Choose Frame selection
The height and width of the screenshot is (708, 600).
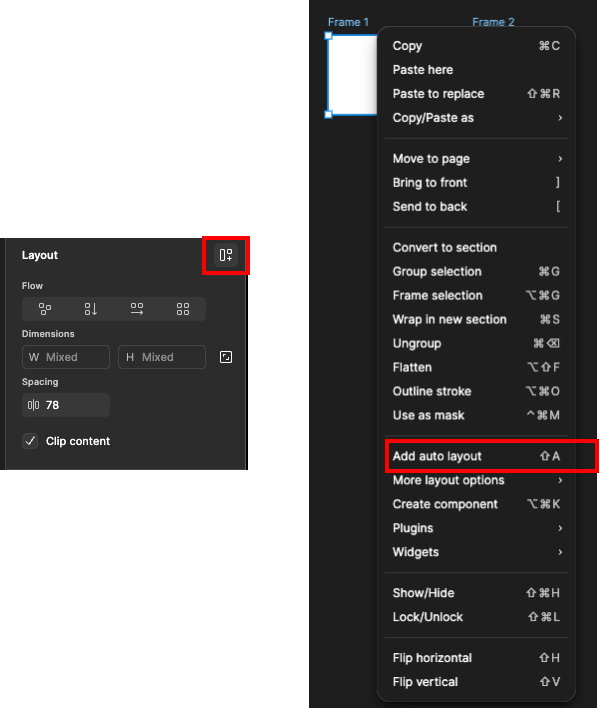click(477, 295)
